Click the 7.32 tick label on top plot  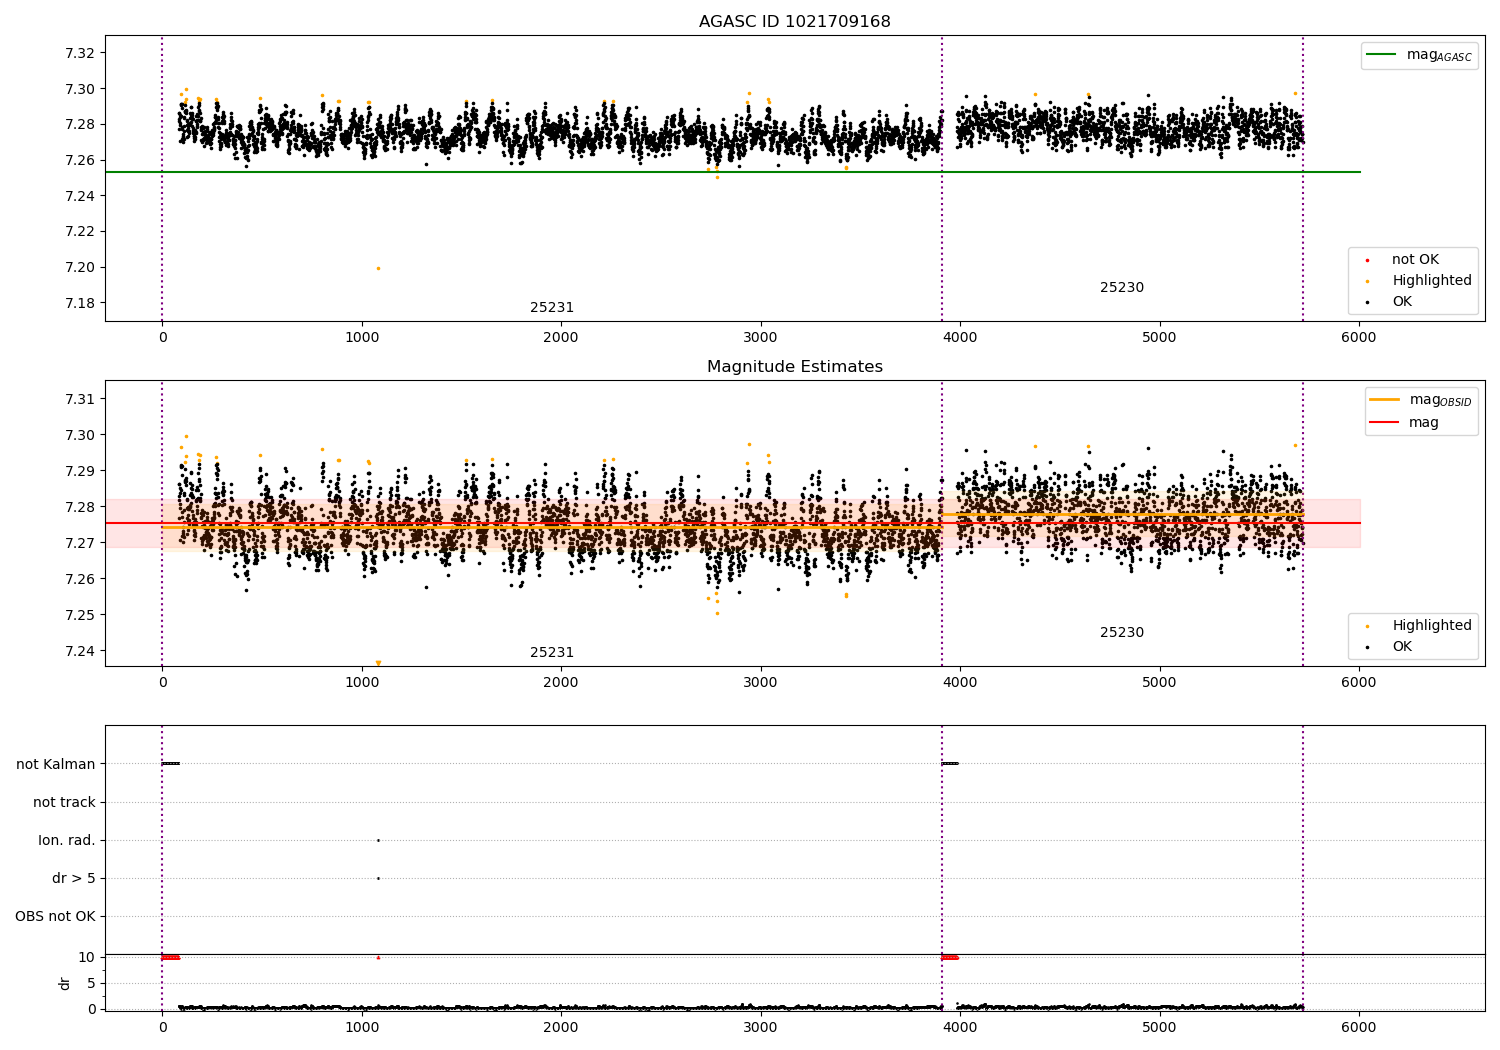(78, 53)
